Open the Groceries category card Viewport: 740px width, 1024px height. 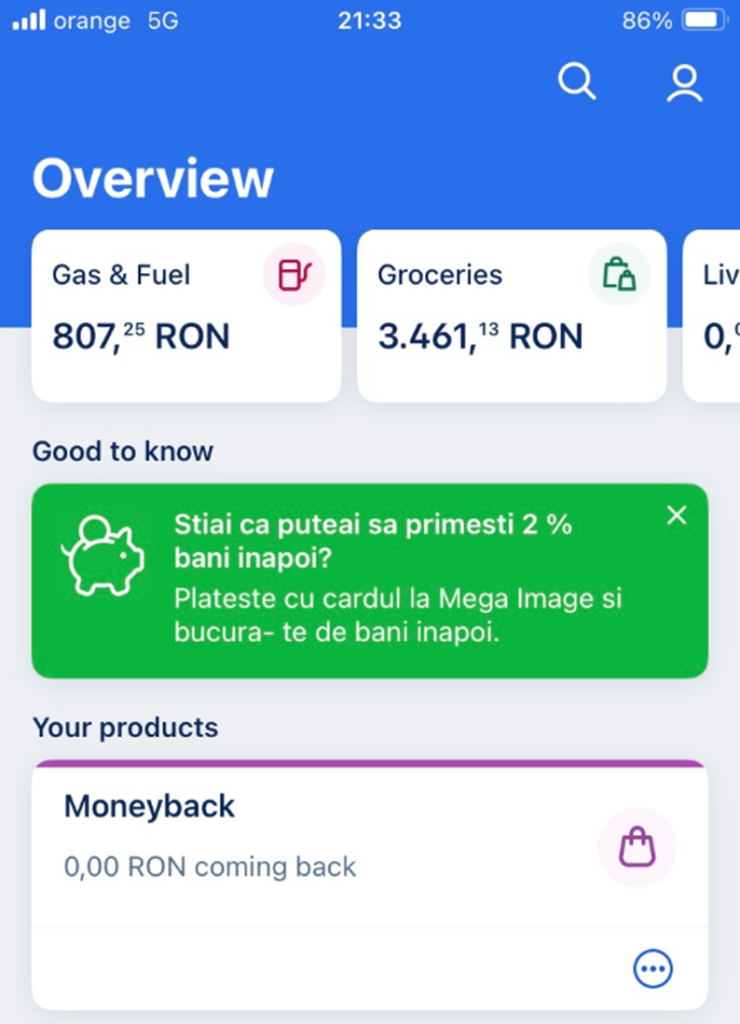[511, 315]
